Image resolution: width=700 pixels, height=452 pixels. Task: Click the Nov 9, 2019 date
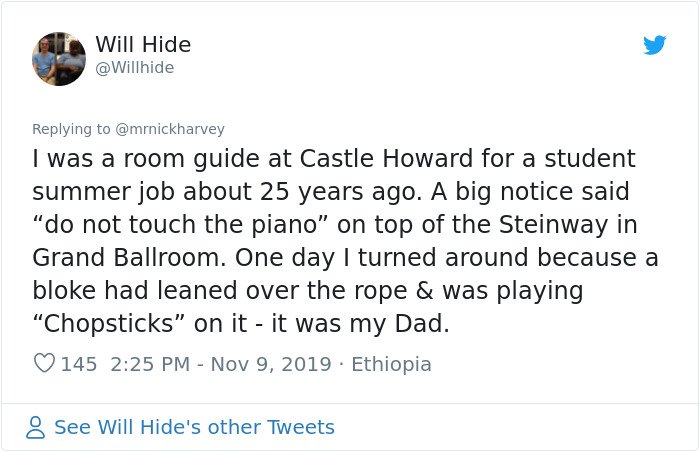point(271,364)
